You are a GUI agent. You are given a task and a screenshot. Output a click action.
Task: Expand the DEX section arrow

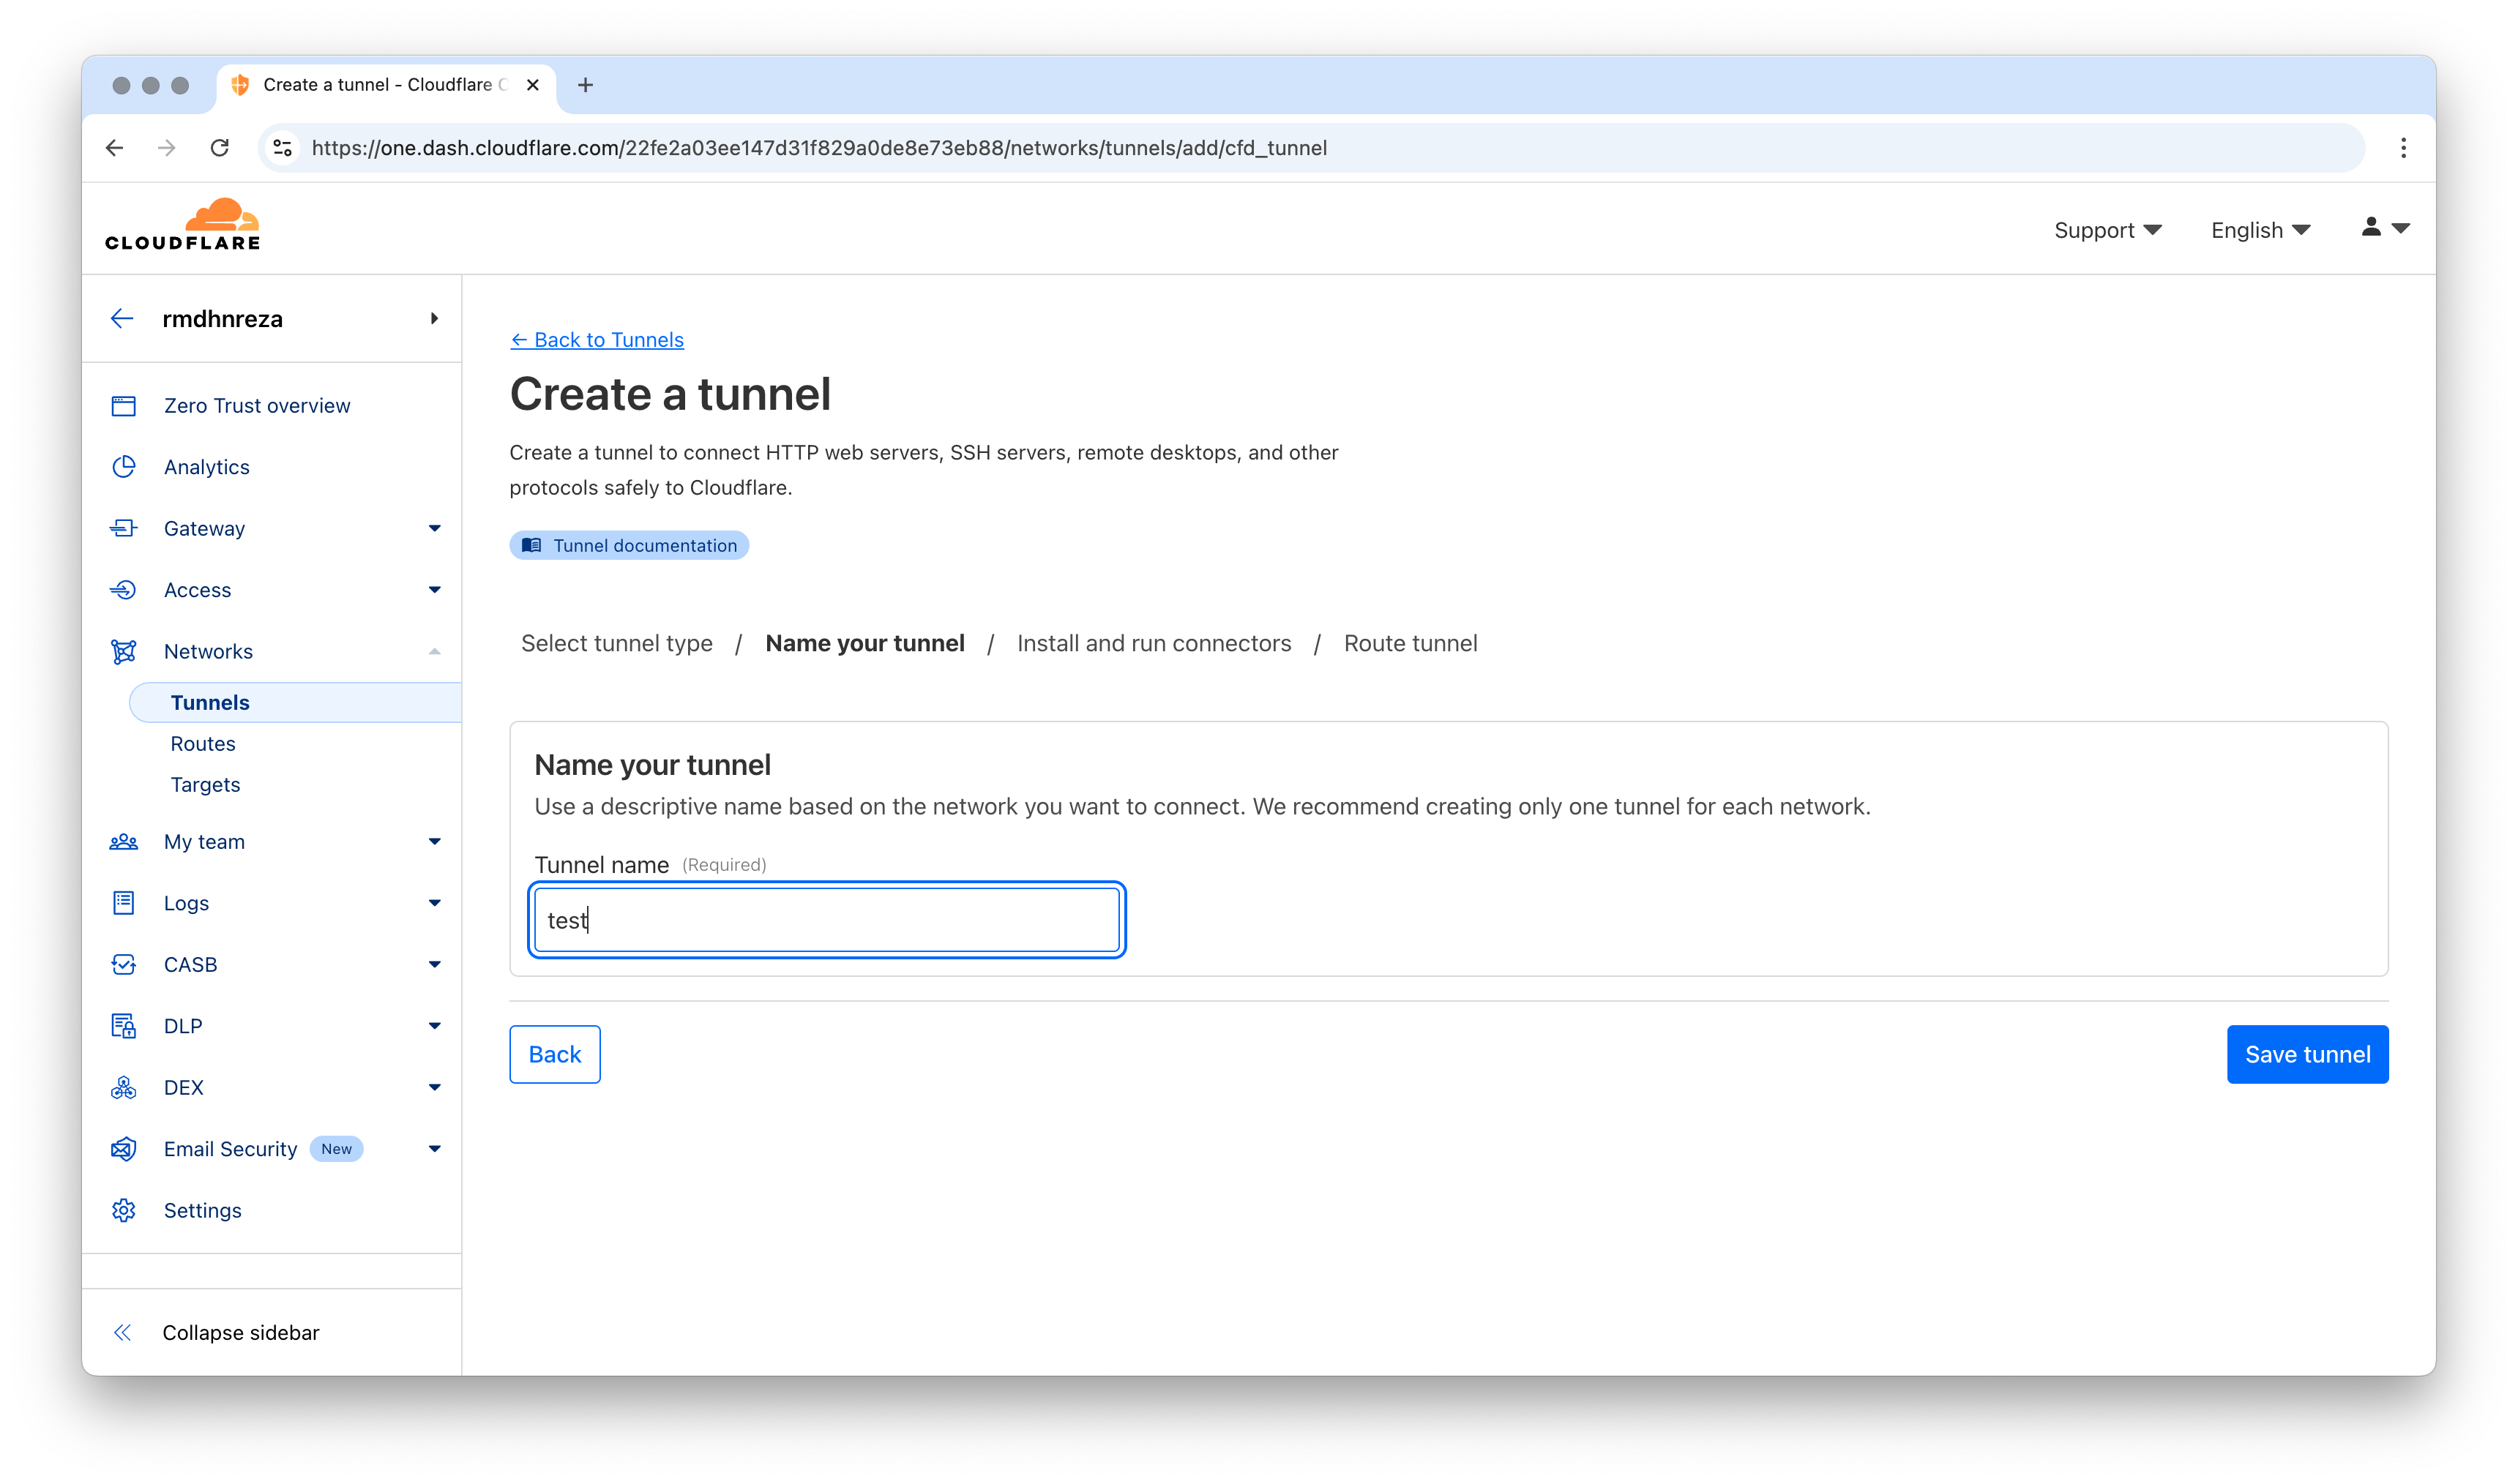(435, 1087)
